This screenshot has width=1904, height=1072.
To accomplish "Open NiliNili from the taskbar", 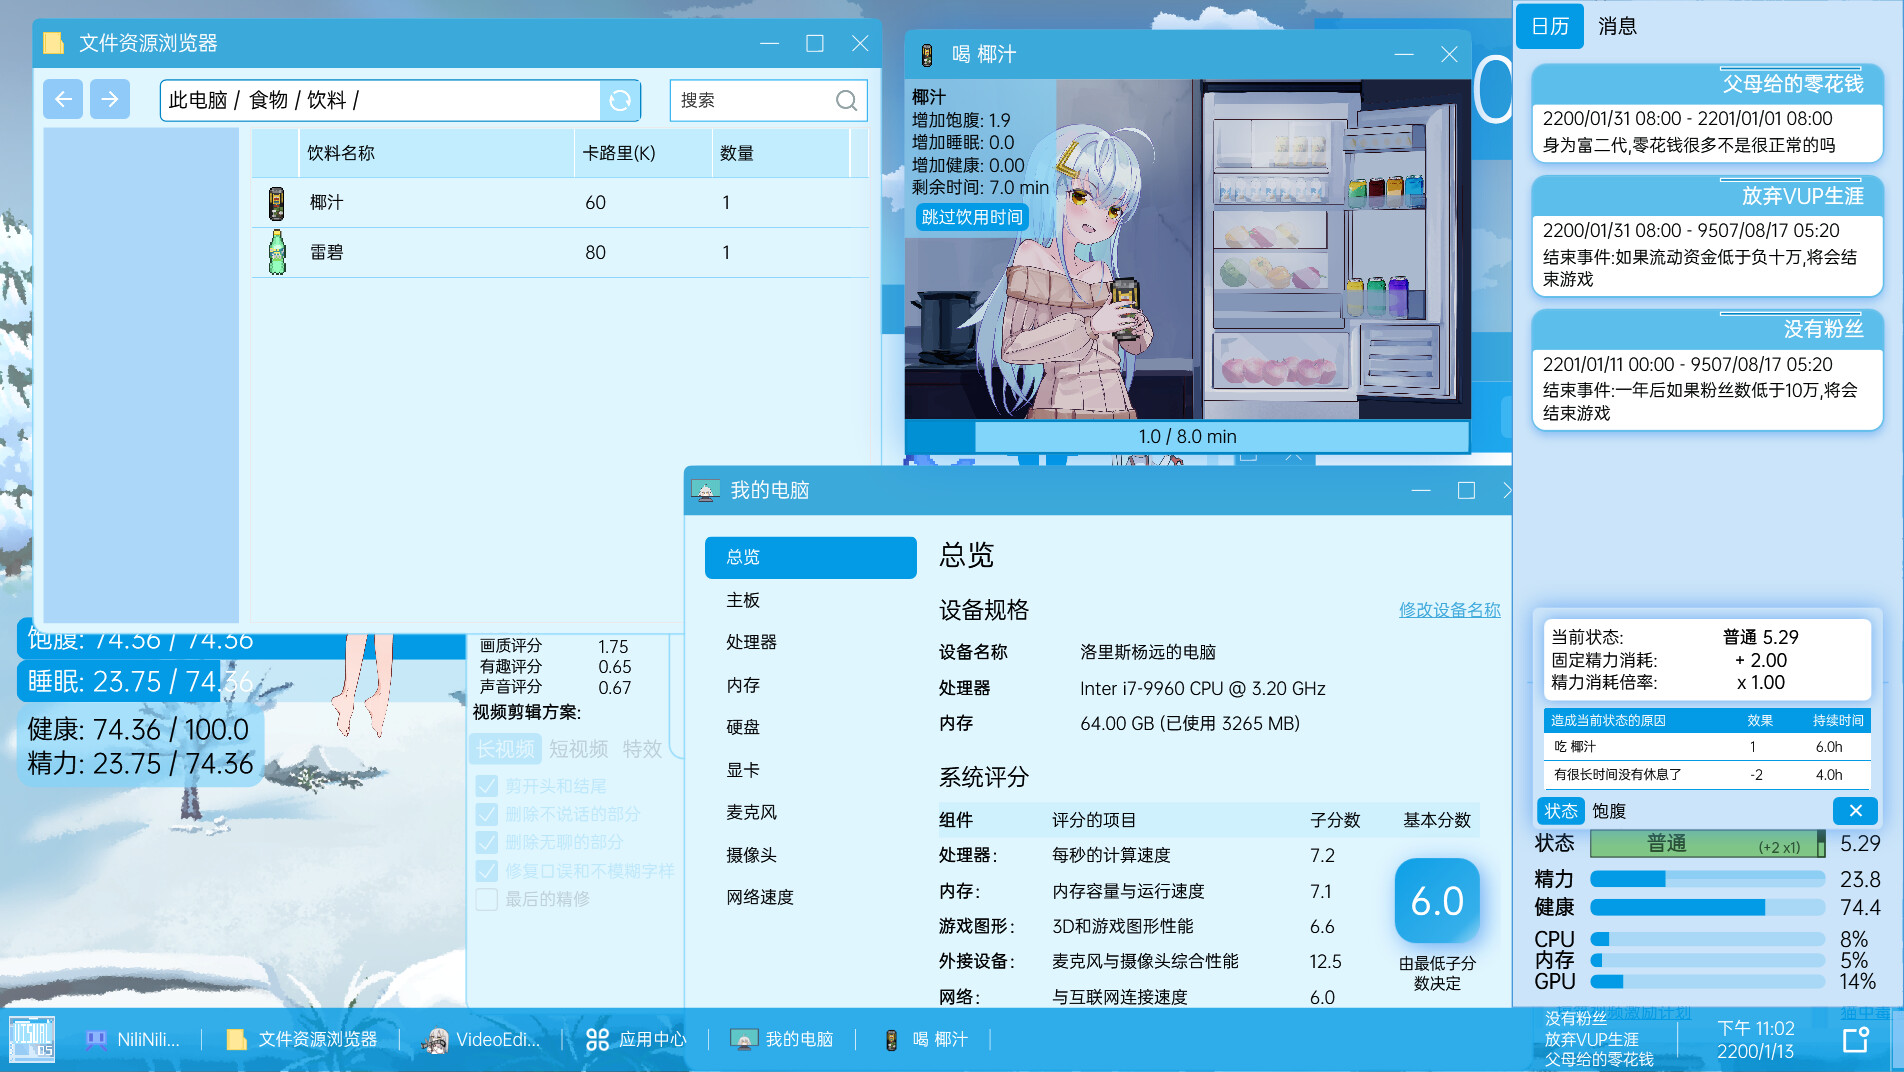I will [135, 1039].
